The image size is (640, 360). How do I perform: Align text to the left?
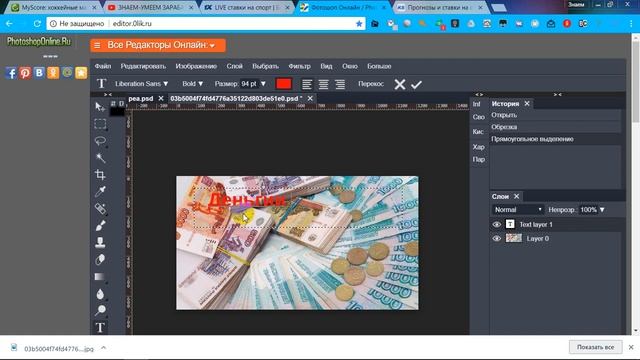[x=307, y=84]
